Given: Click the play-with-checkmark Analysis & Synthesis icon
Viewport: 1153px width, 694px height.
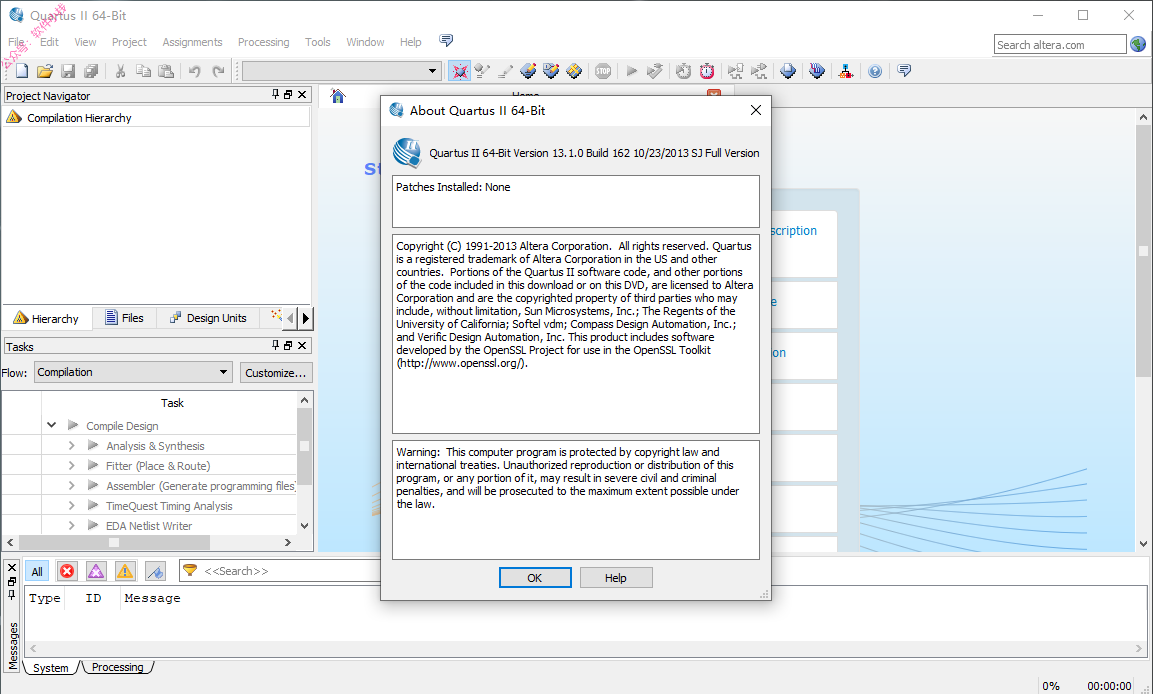Looking at the screenshot, I should pyautogui.click(x=654, y=71).
